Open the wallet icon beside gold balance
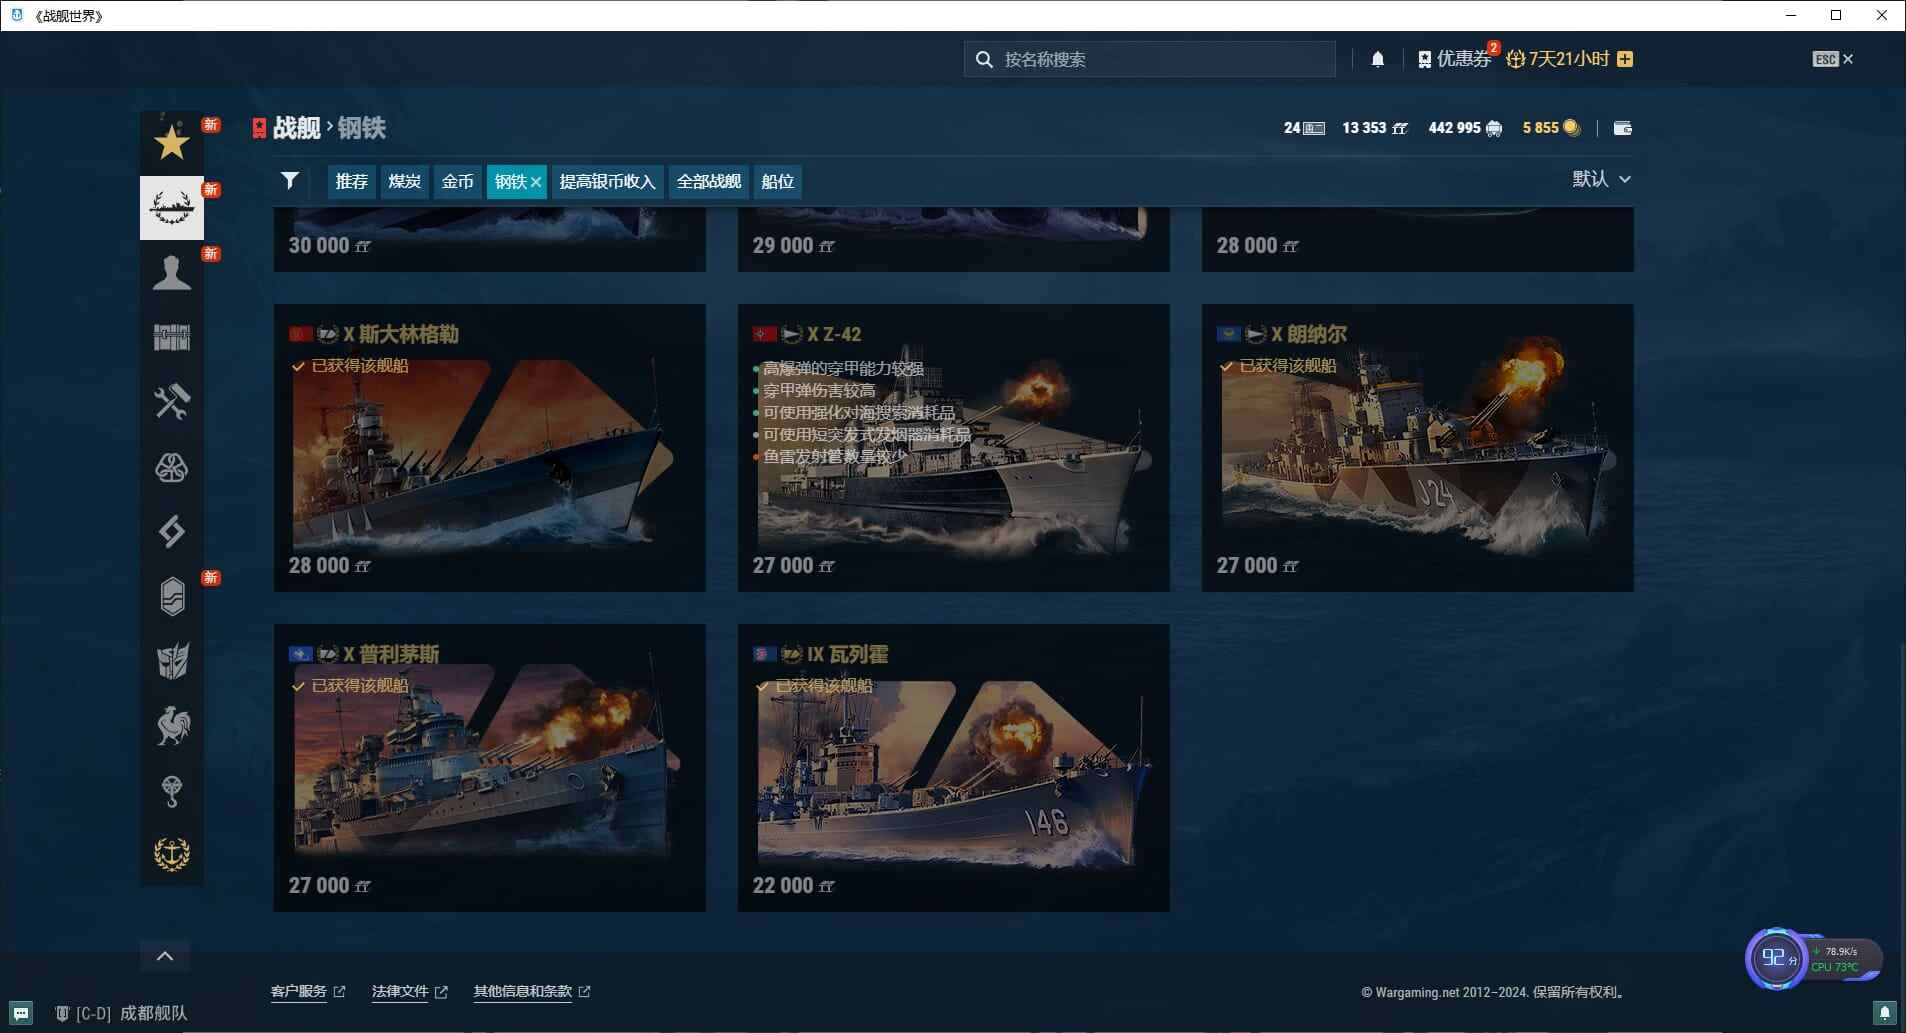This screenshot has height=1033, width=1906. [1622, 128]
